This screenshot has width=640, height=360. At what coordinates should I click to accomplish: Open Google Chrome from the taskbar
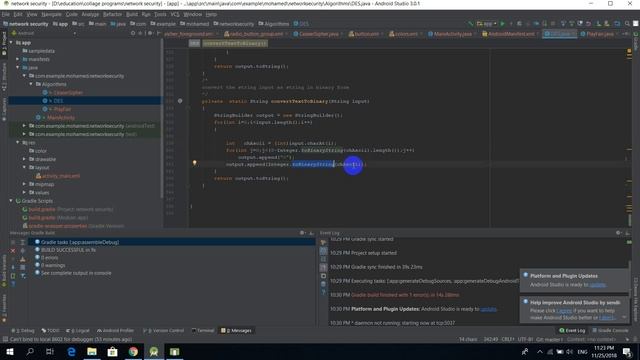tap(133, 351)
